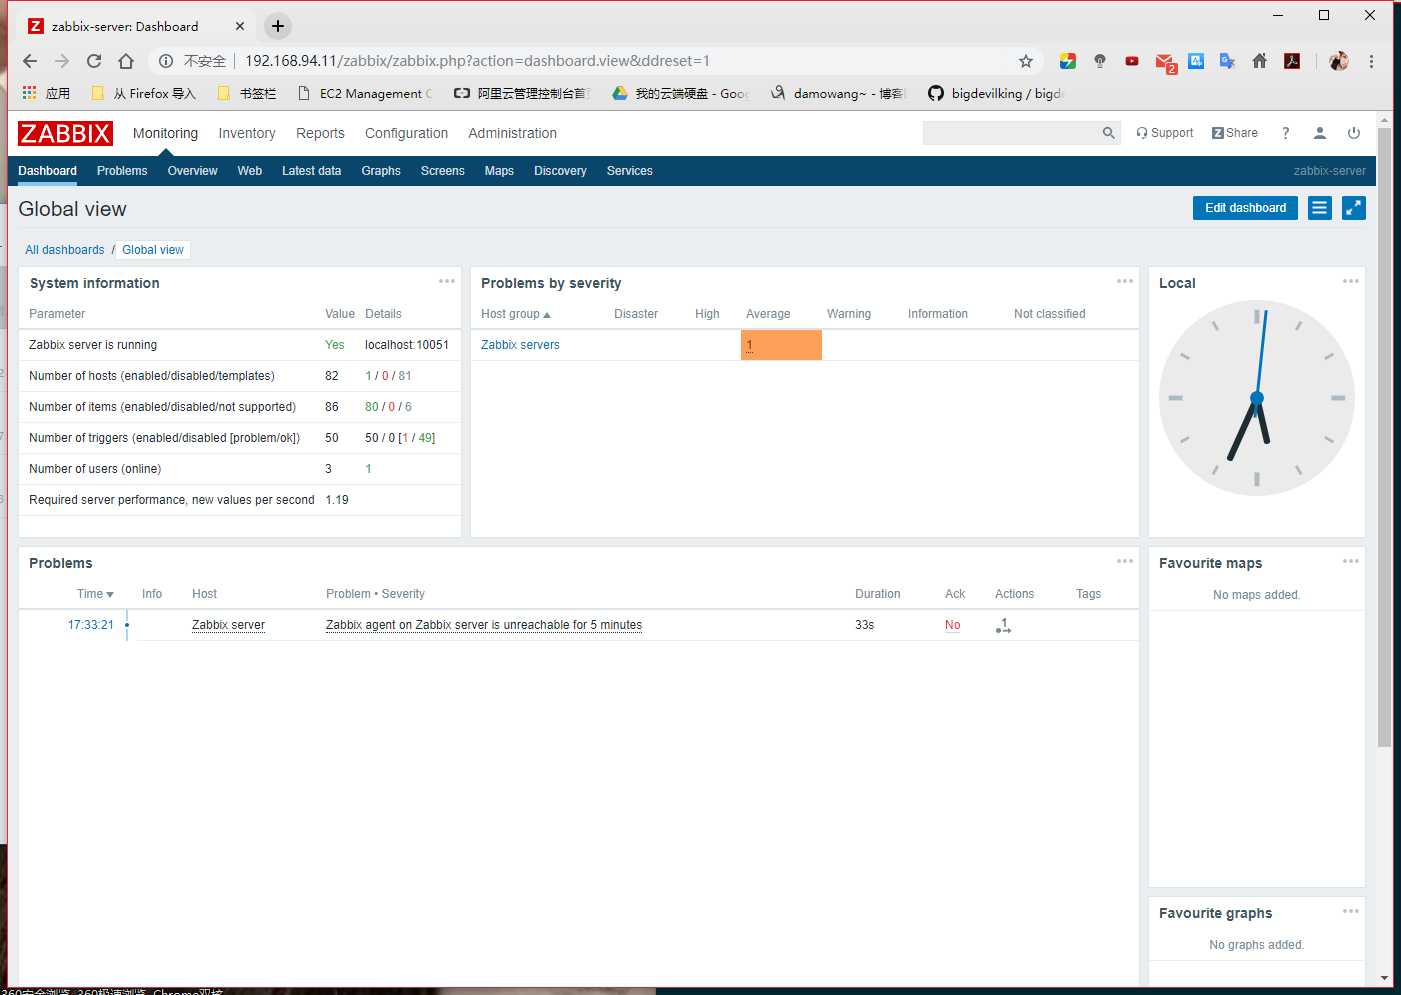Toggle fullscreen kiosk mode icon

tap(1354, 208)
